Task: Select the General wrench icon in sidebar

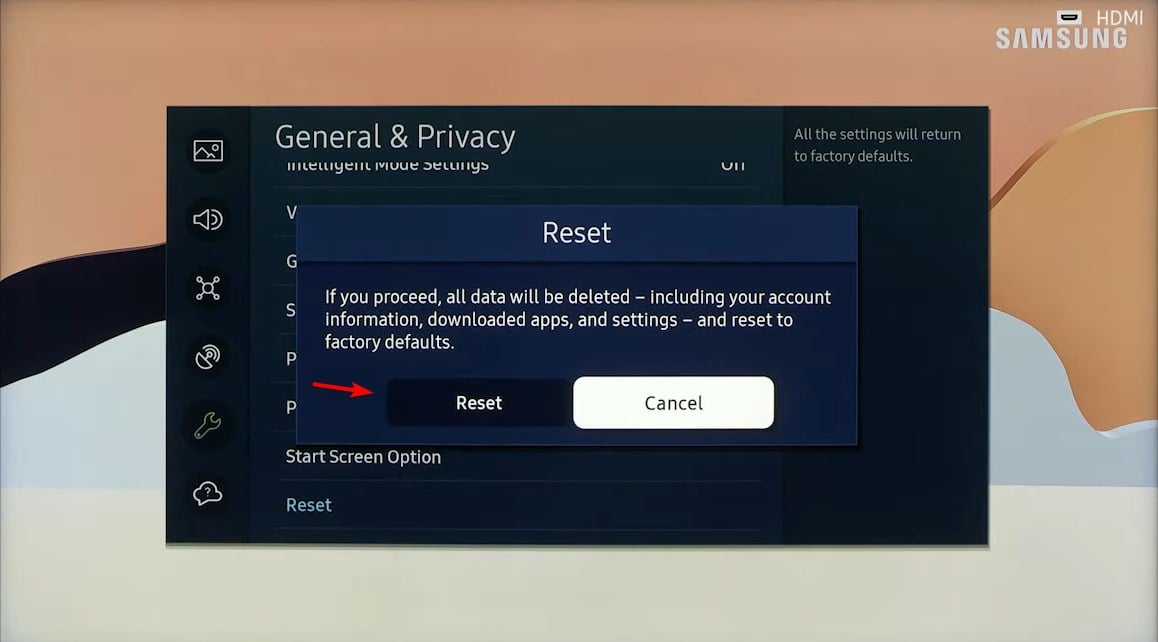Action: (x=208, y=426)
